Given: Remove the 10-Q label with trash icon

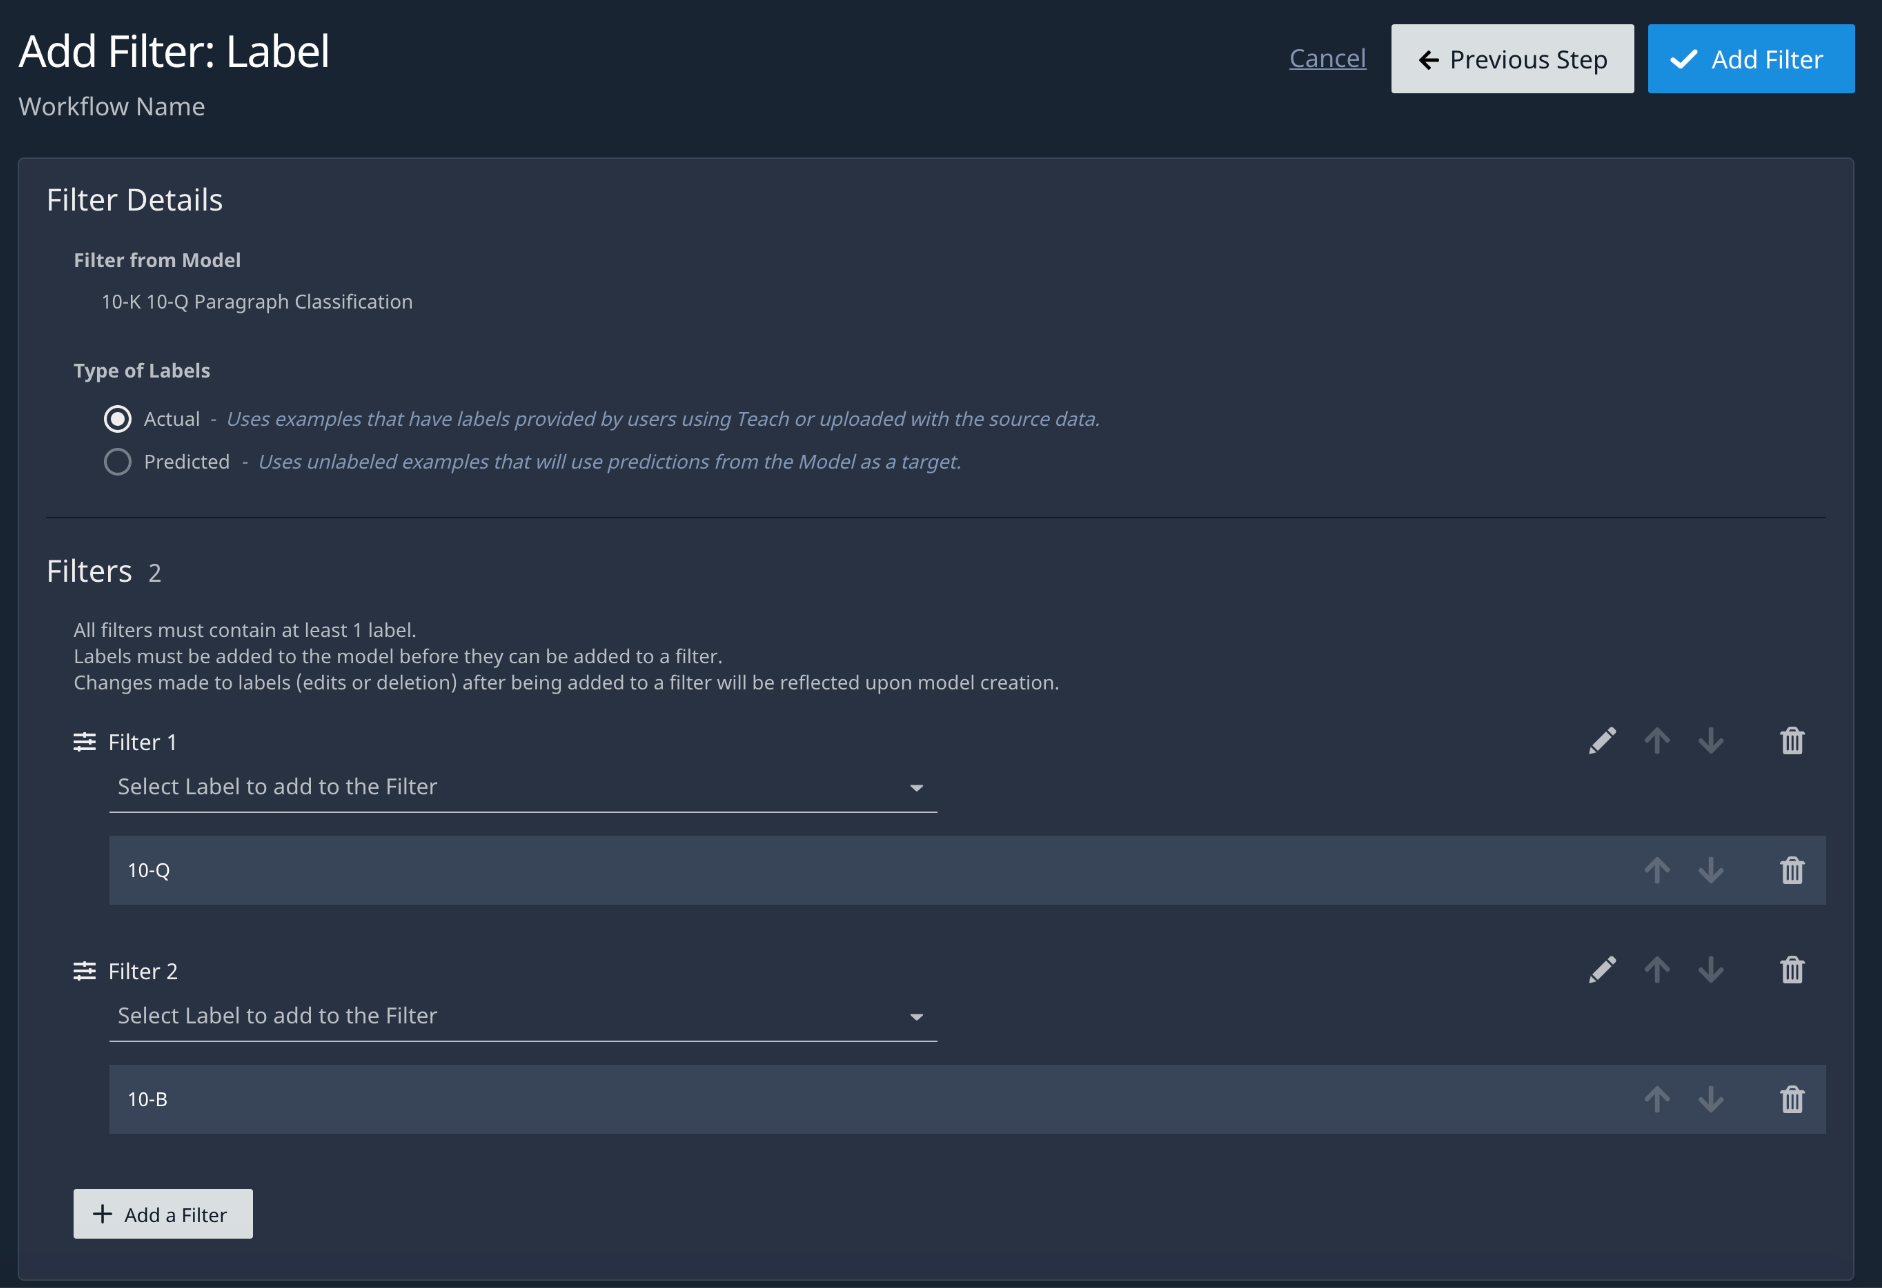Looking at the screenshot, I should pyautogui.click(x=1792, y=870).
